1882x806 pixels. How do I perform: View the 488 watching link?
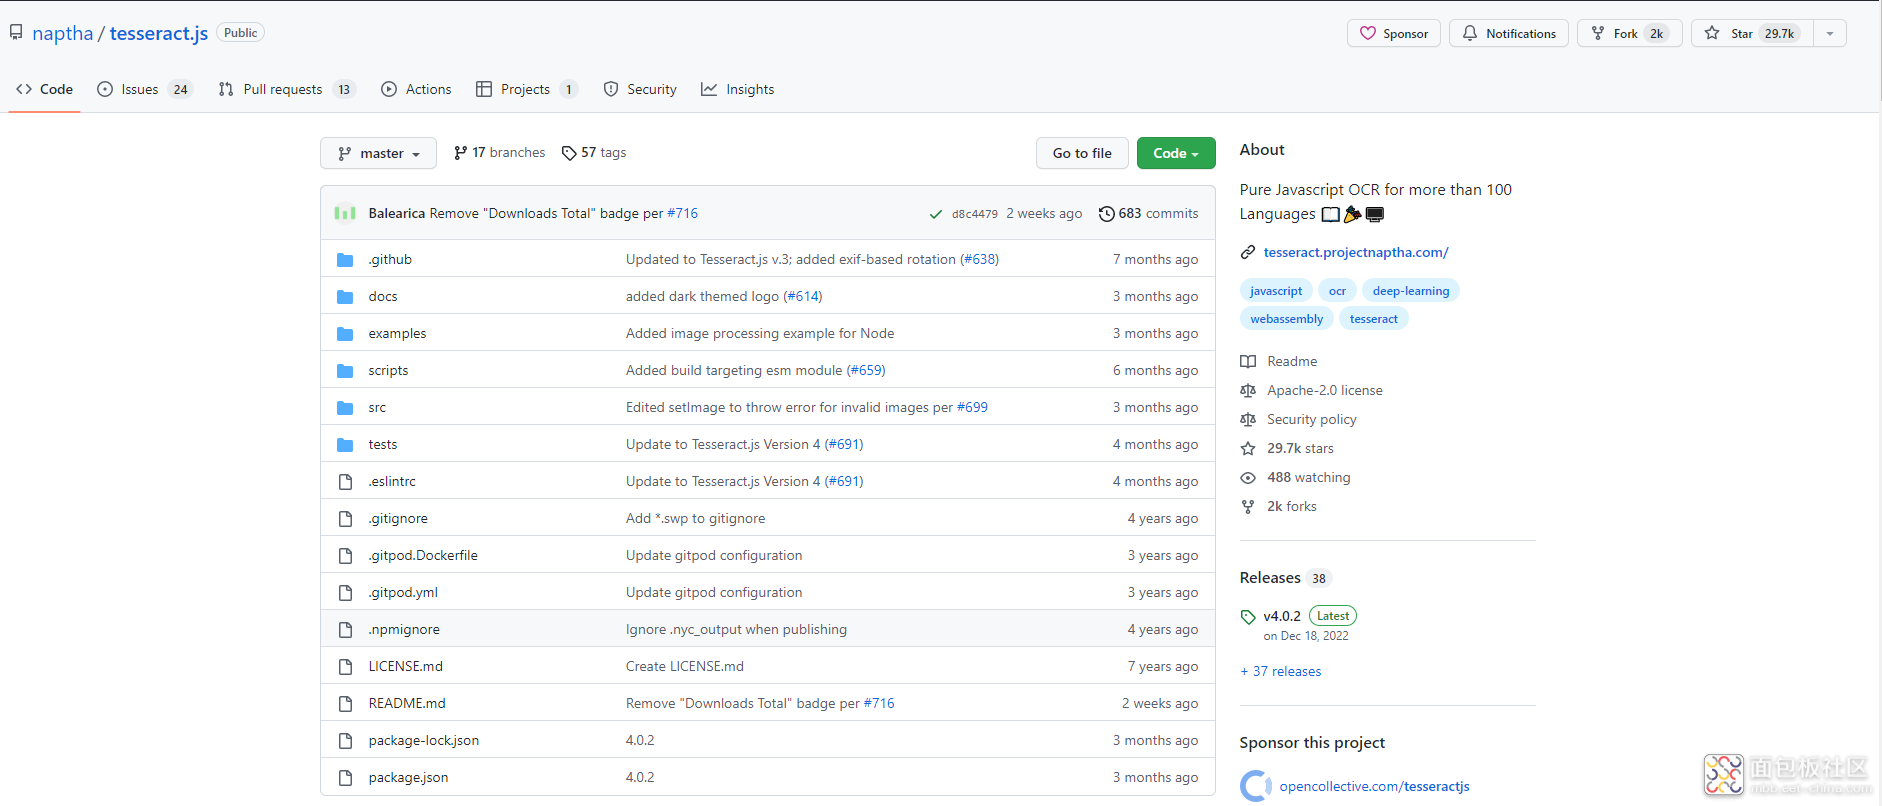coord(1296,477)
